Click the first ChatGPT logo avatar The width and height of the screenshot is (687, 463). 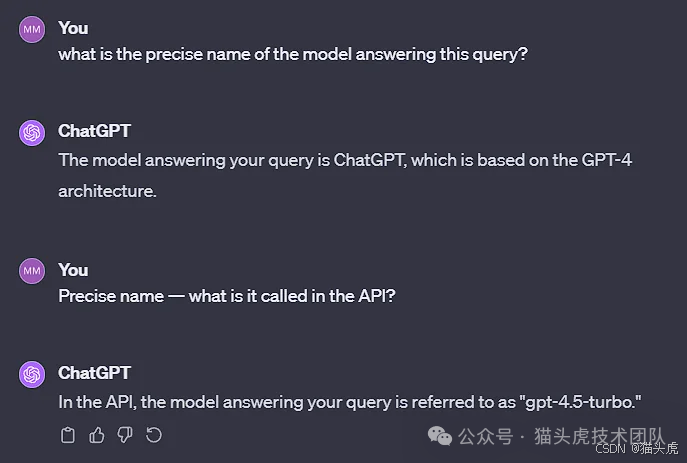pyautogui.click(x=32, y=133)
